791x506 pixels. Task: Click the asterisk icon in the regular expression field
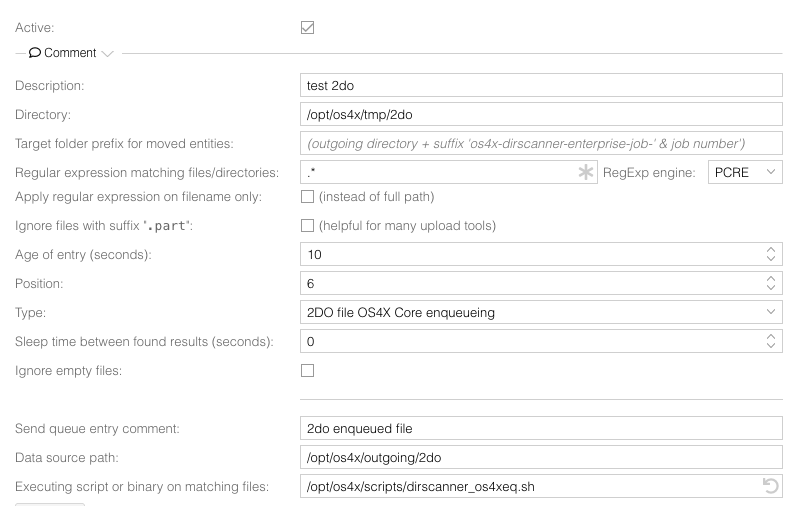point(585,173)
